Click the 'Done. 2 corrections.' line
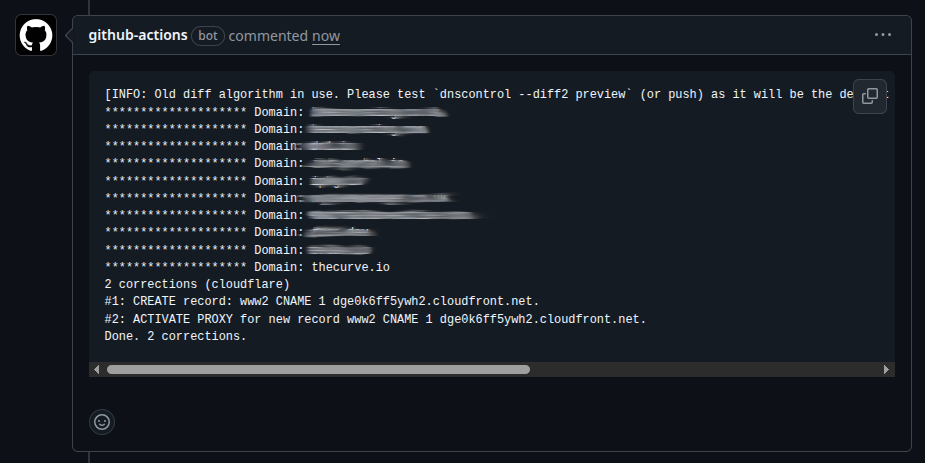 (175, 336)
